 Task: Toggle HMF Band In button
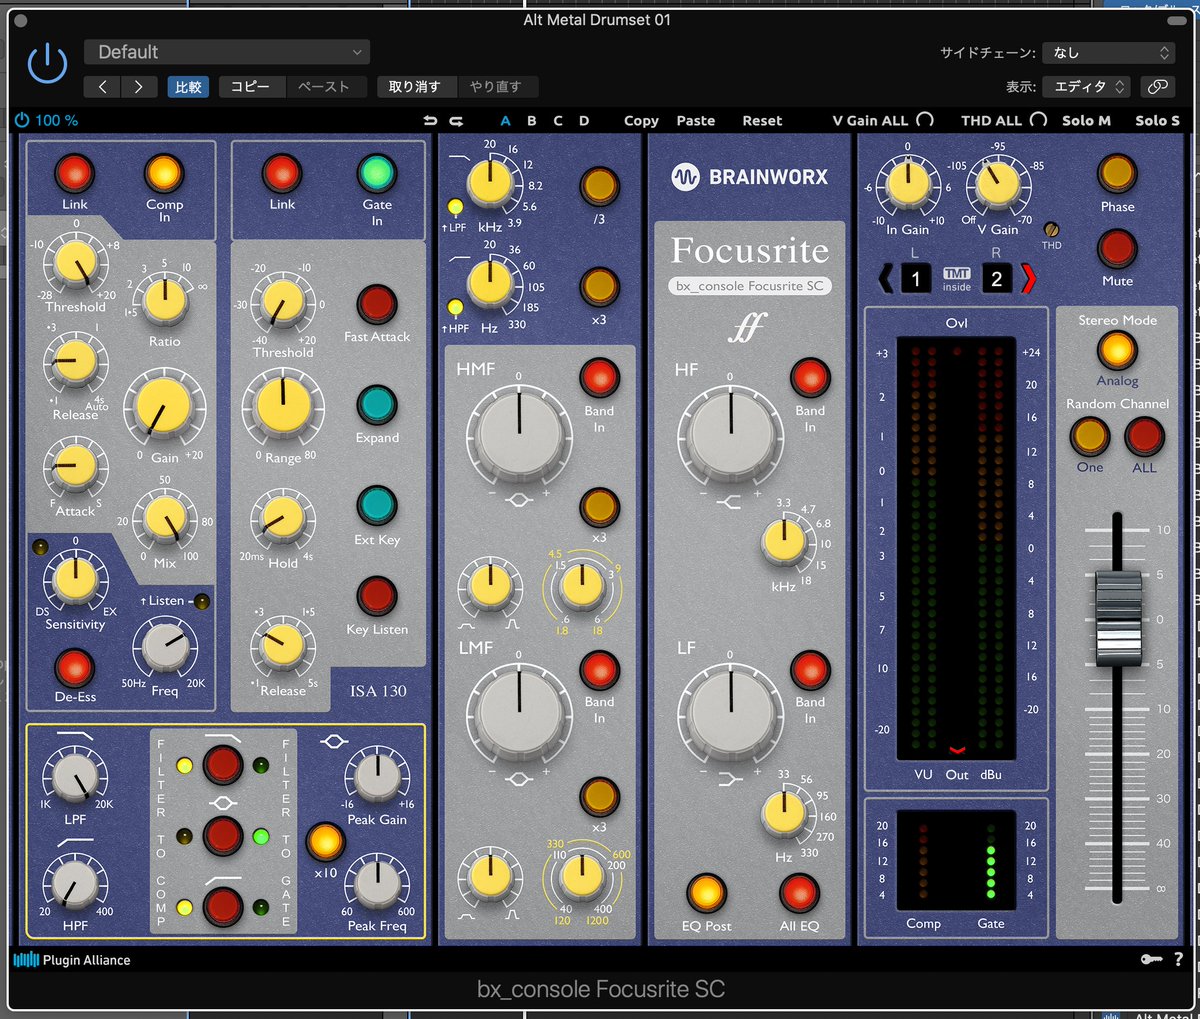599,378
